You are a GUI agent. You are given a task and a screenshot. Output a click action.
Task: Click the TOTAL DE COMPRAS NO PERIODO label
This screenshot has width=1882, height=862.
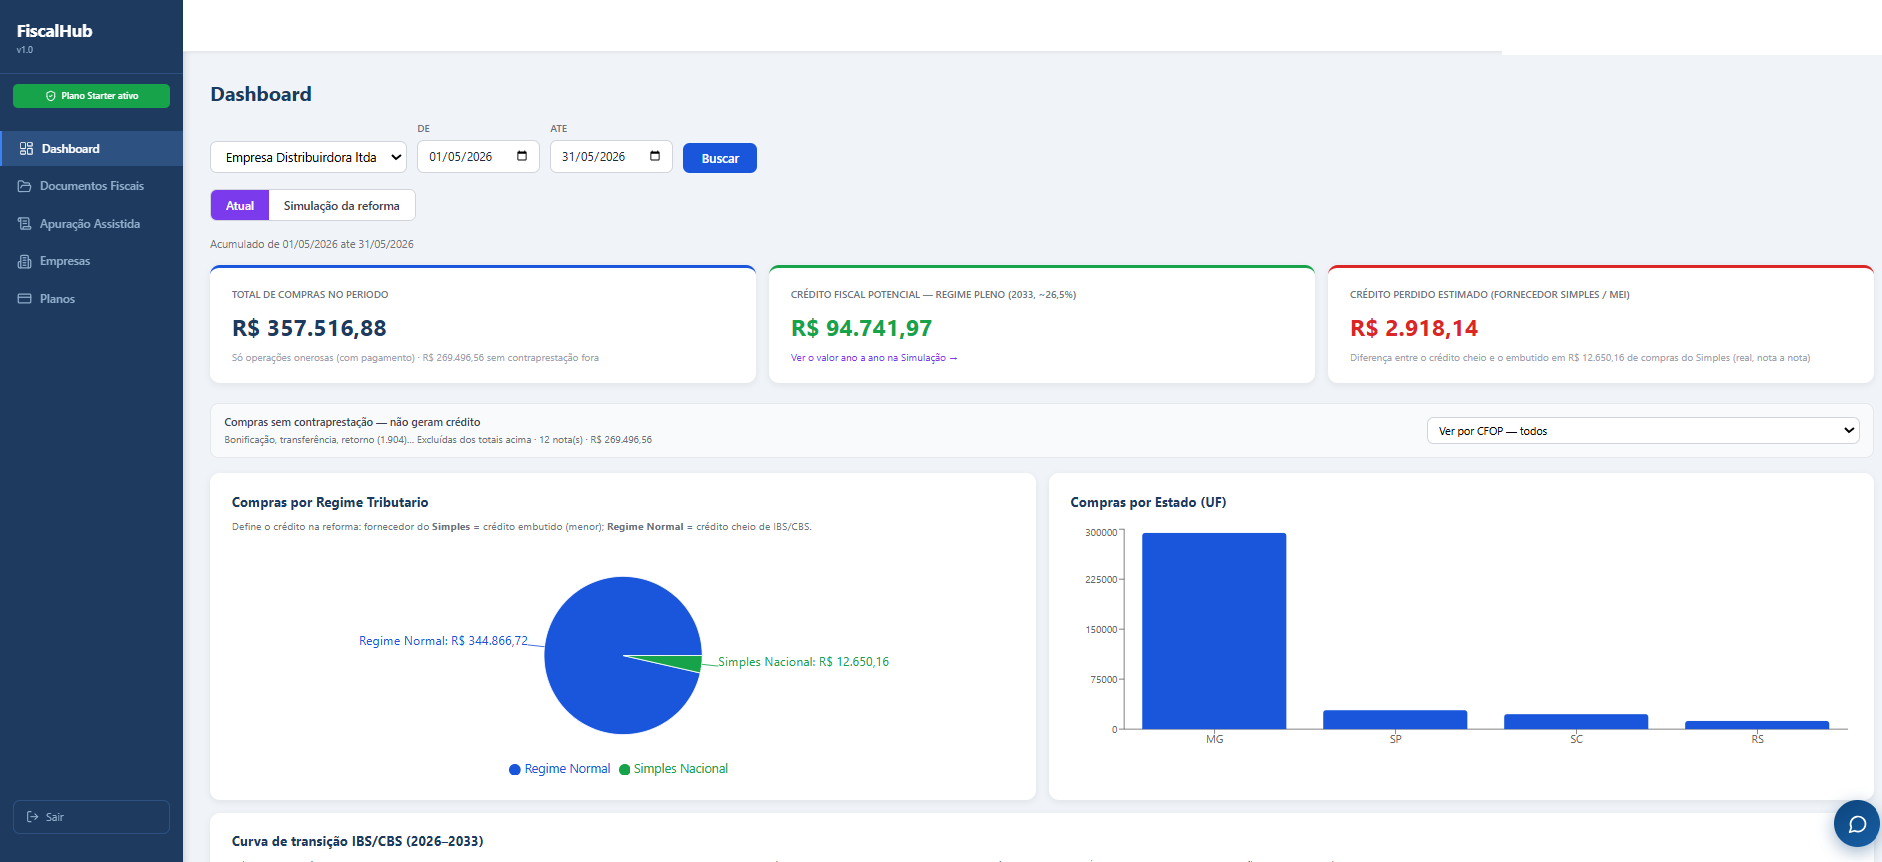point(310,295)
